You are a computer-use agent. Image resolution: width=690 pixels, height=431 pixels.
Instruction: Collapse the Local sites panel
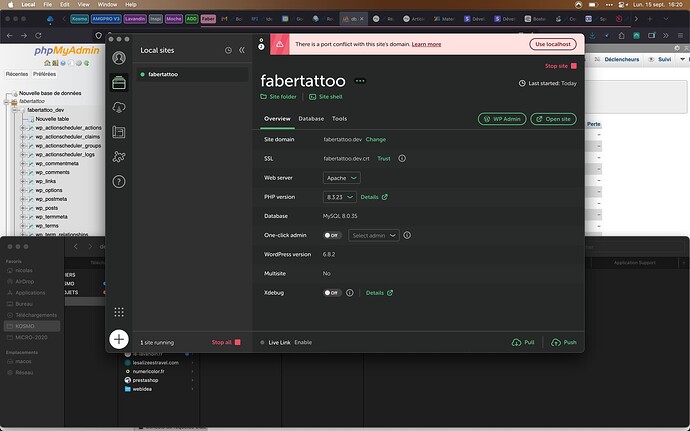pos(242,50)
